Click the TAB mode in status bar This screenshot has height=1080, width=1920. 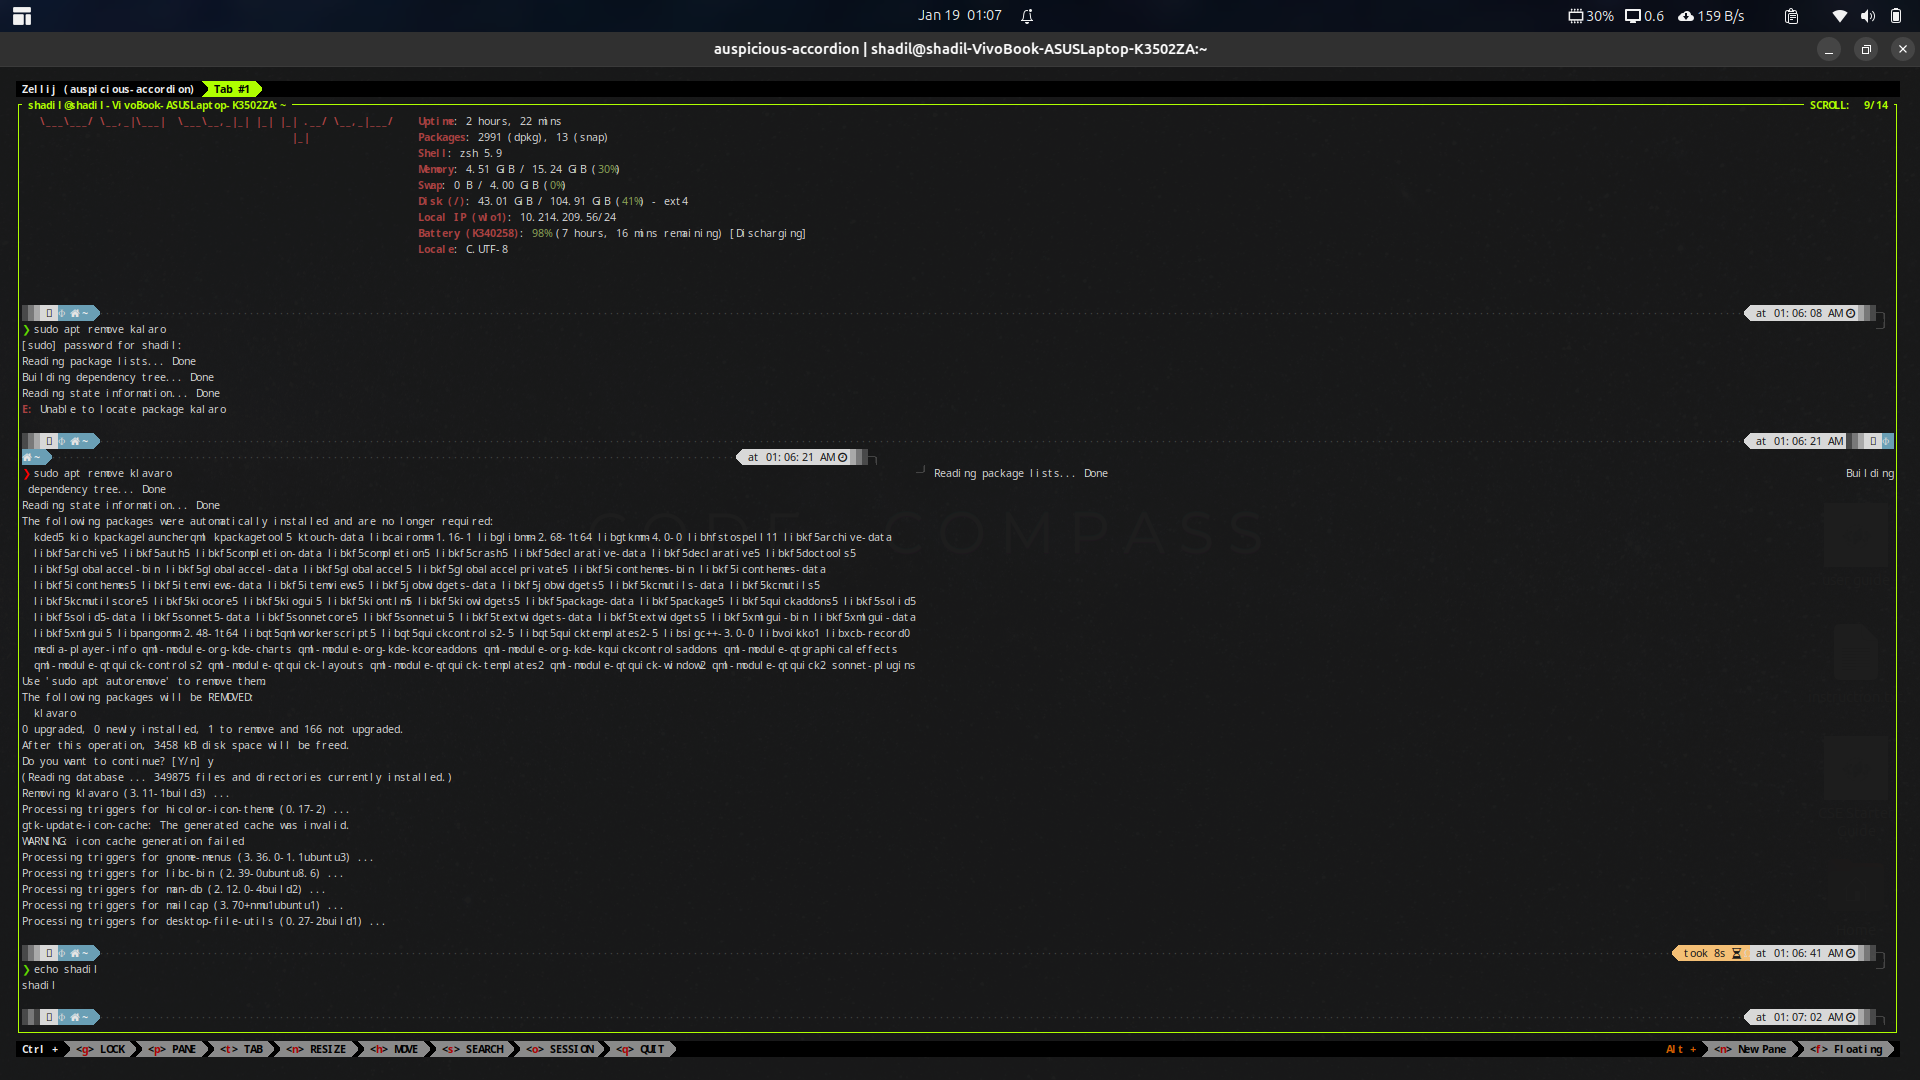pyautogui.click(x=242, y=1049)
